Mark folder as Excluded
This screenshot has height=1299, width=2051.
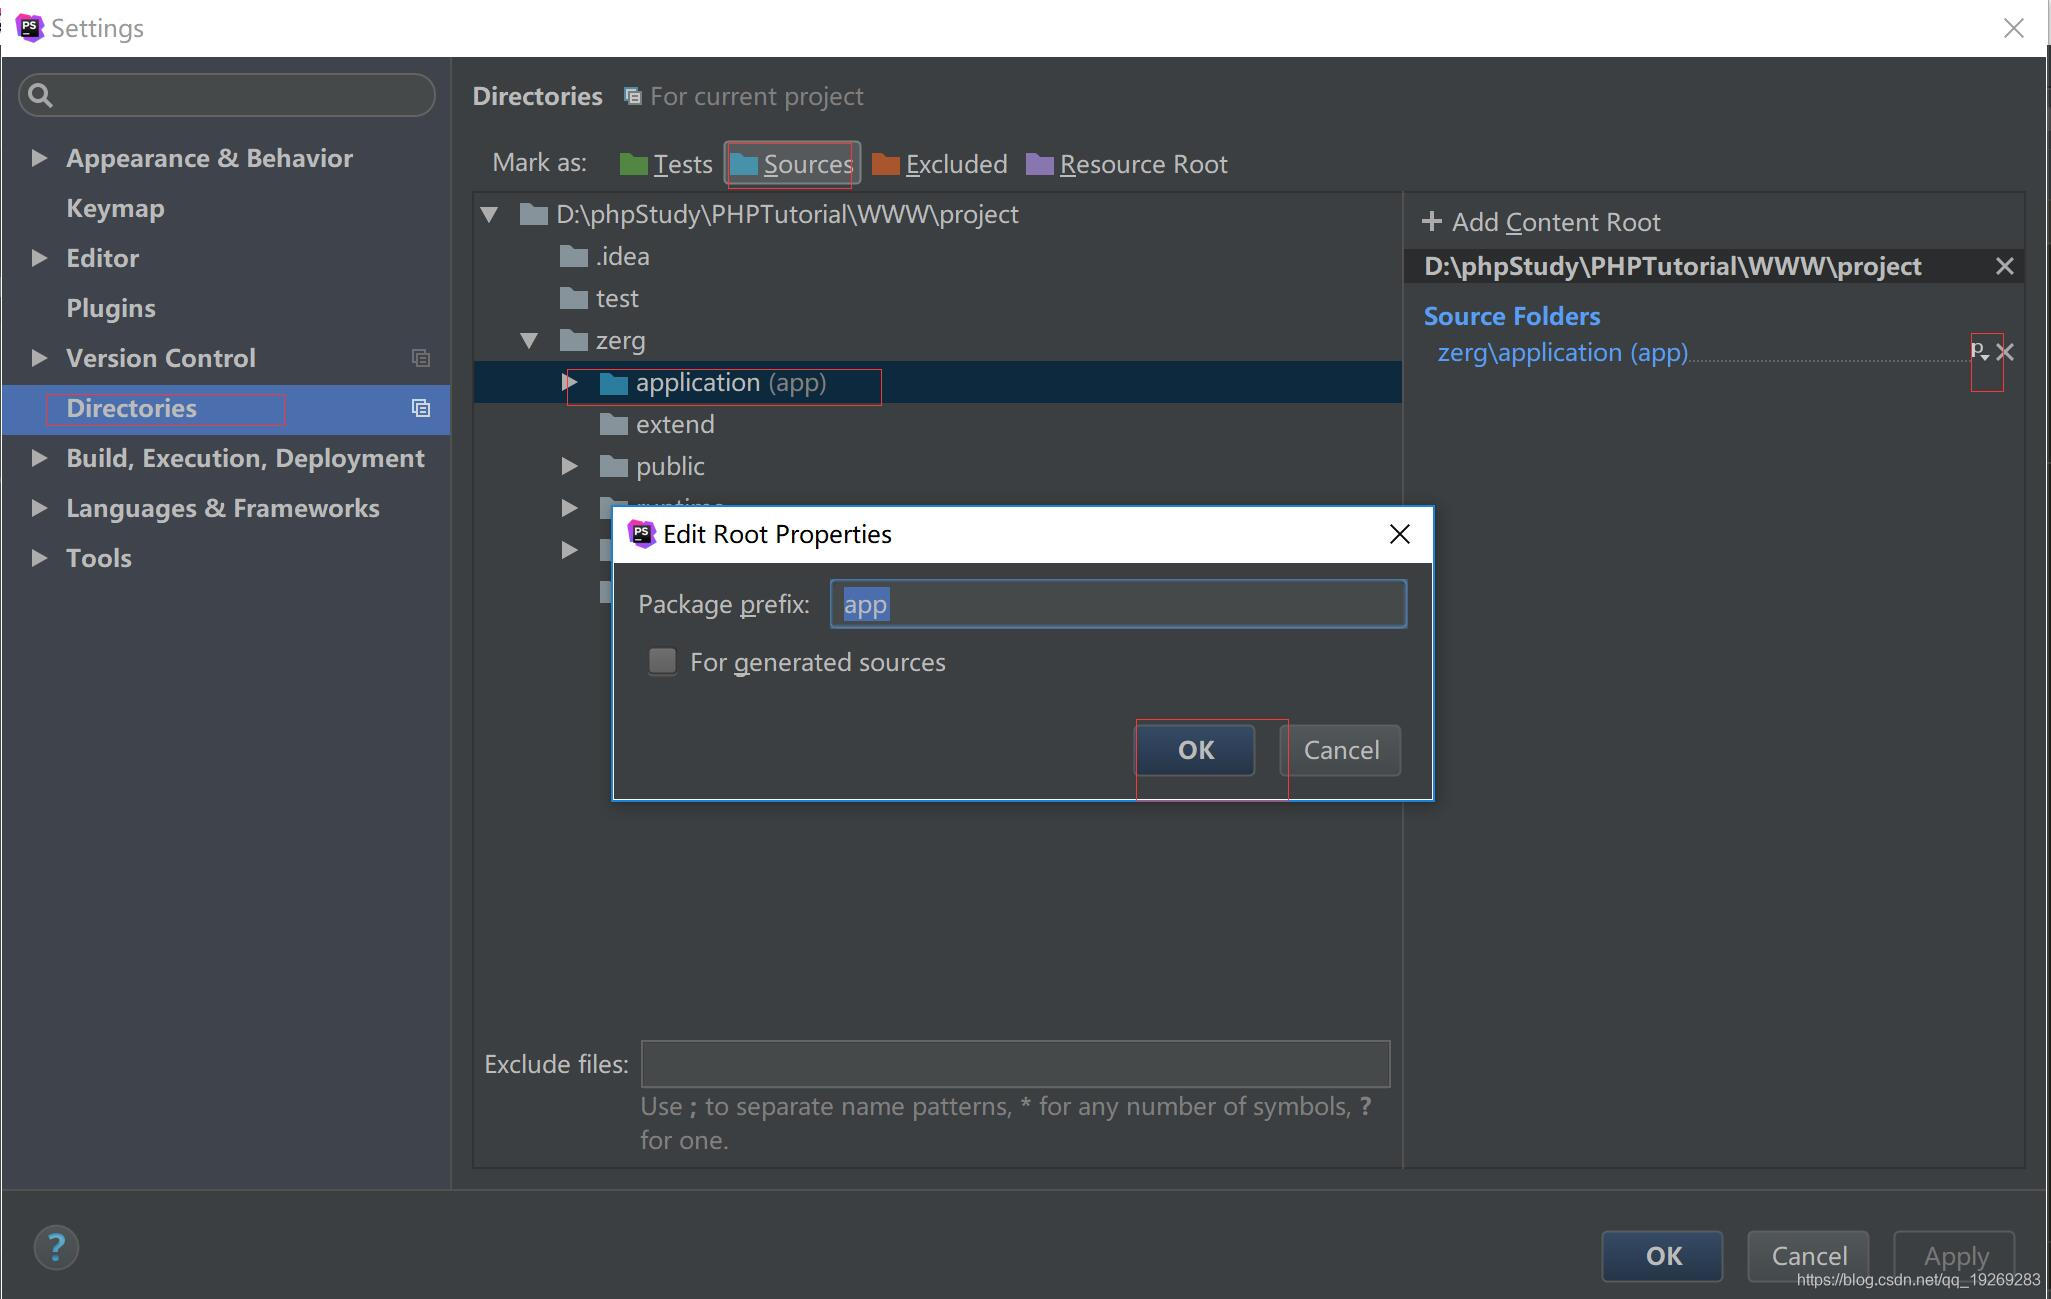(x=940, y=164)
